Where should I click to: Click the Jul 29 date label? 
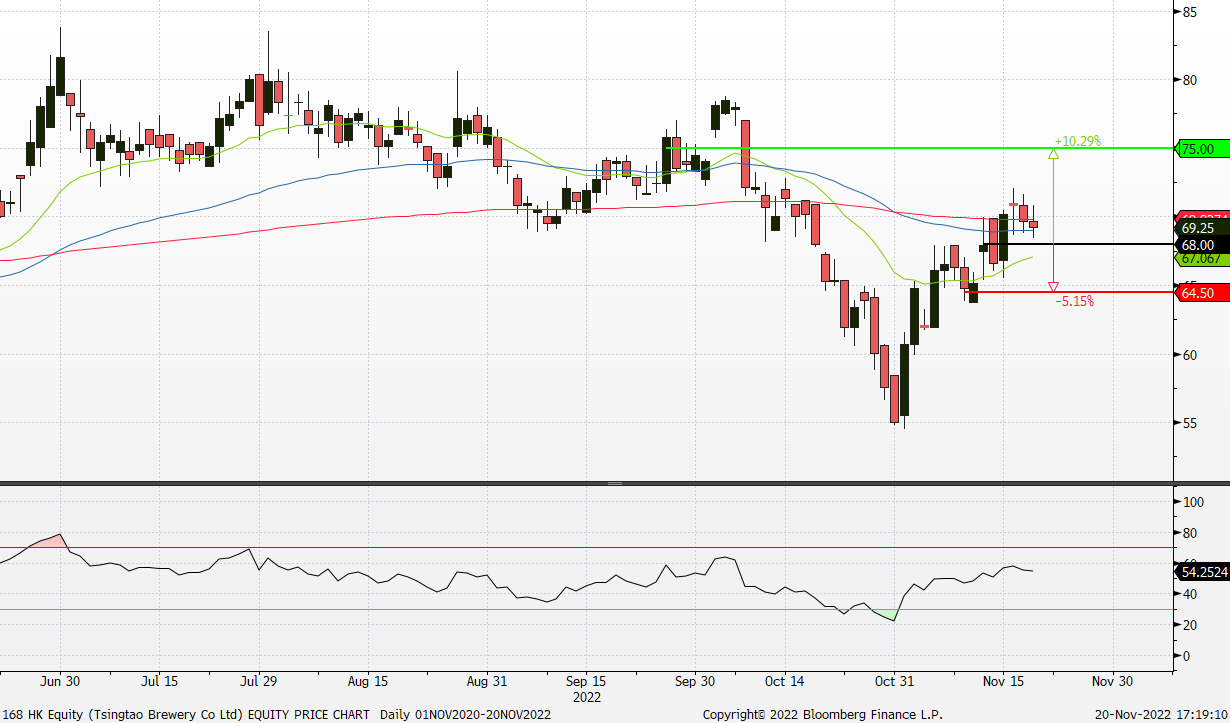pyautogui.click(x=259, y=682)
